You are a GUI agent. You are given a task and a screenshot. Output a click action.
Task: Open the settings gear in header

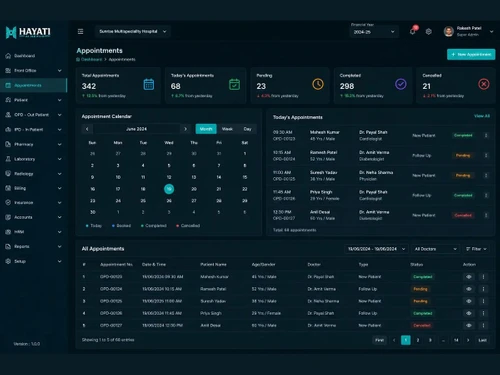(429, 31)
